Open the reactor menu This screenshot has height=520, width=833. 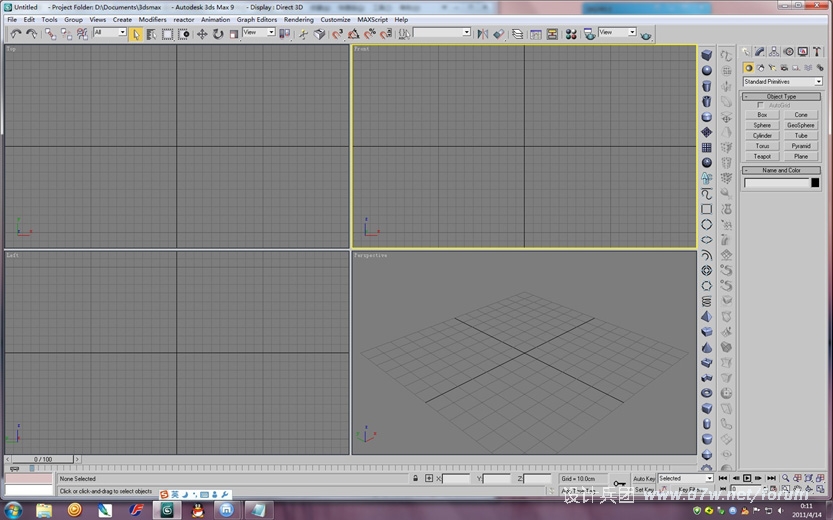(x=184, y=19)
